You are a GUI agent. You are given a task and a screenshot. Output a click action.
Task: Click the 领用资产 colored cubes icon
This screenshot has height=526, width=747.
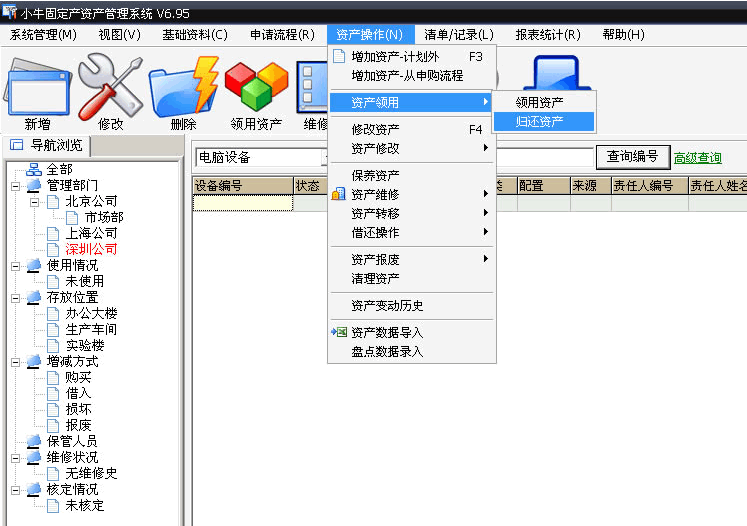point(256,86)
